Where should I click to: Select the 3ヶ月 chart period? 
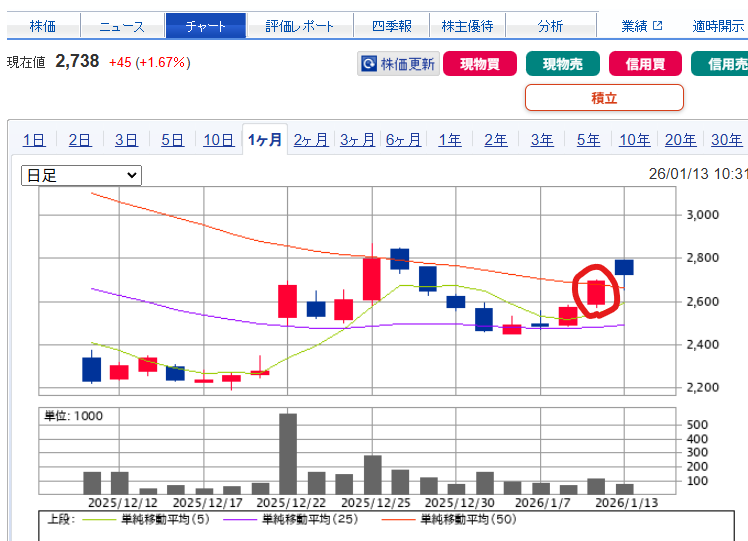click(357, 140)
